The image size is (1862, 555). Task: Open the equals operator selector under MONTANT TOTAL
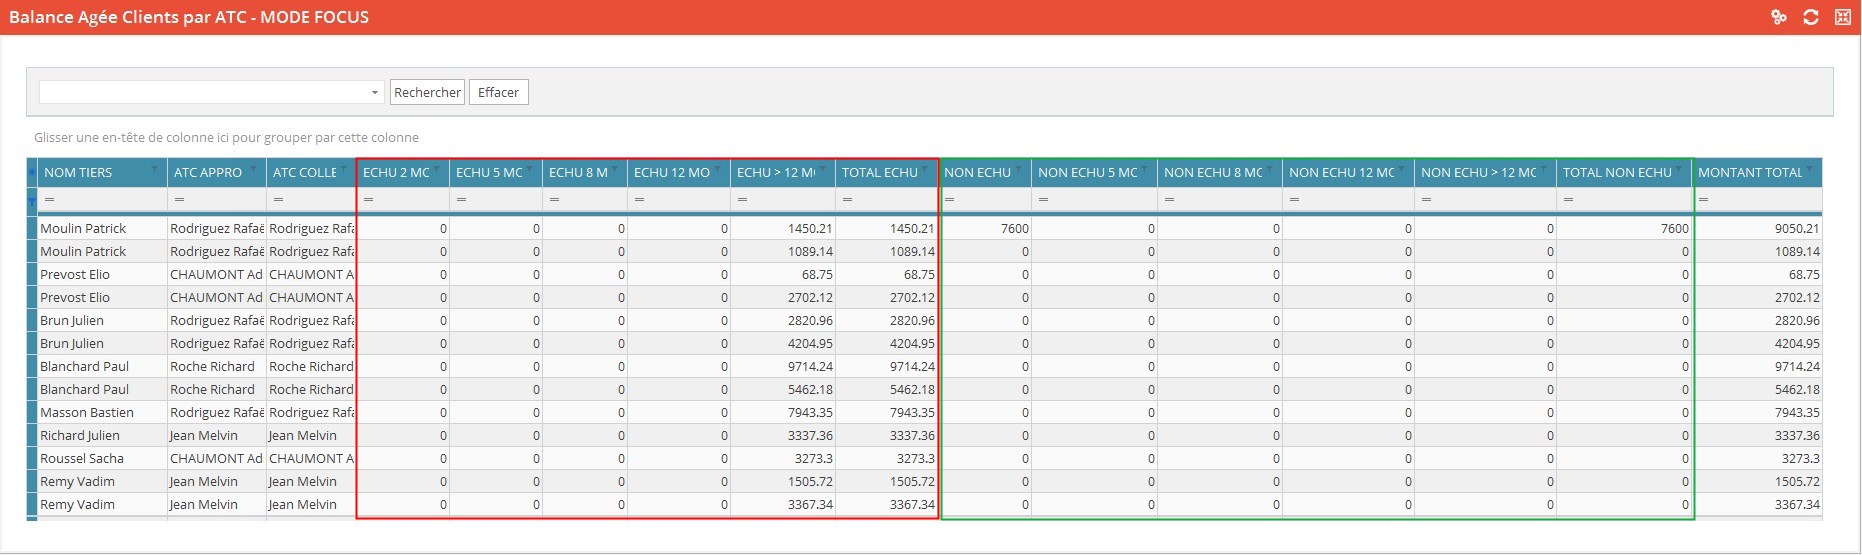pyautogui.click(x=1703, y=200)
